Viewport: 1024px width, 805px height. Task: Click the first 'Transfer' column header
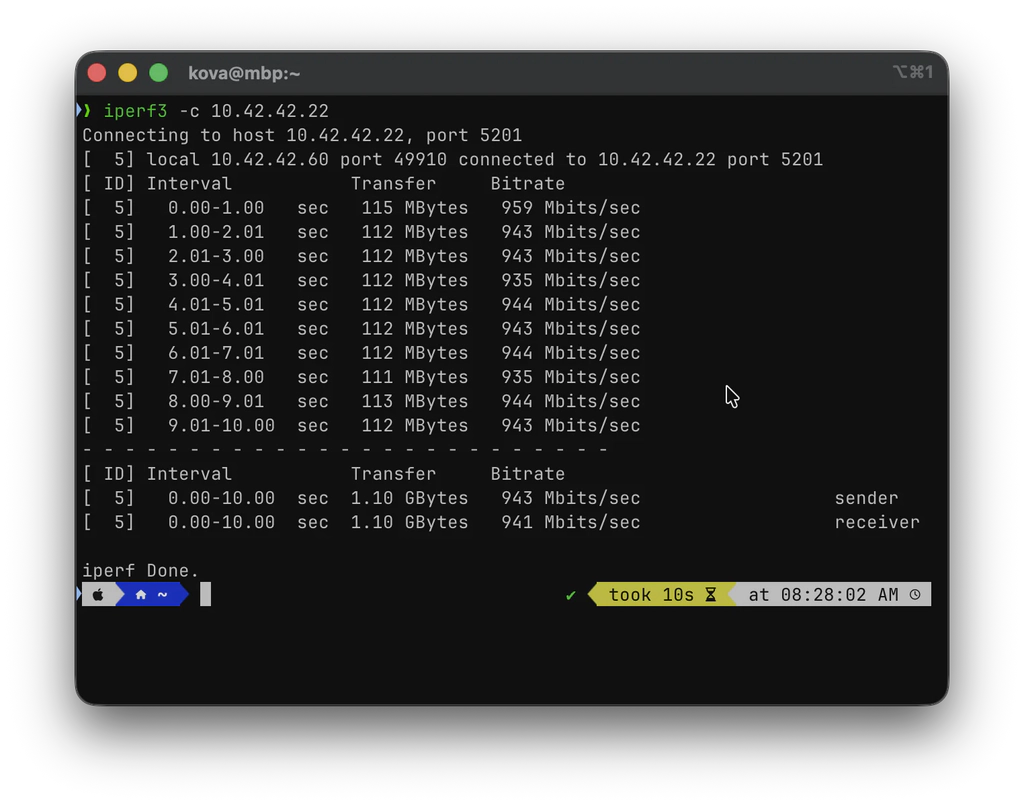tap(393, 183)
